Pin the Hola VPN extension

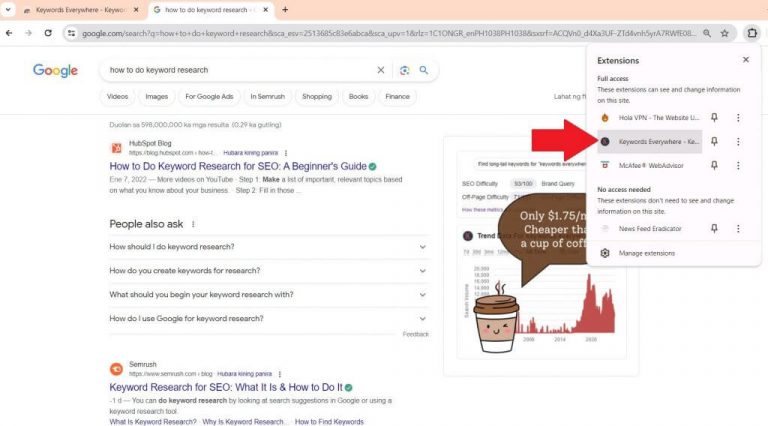click(x=714, y=118)
